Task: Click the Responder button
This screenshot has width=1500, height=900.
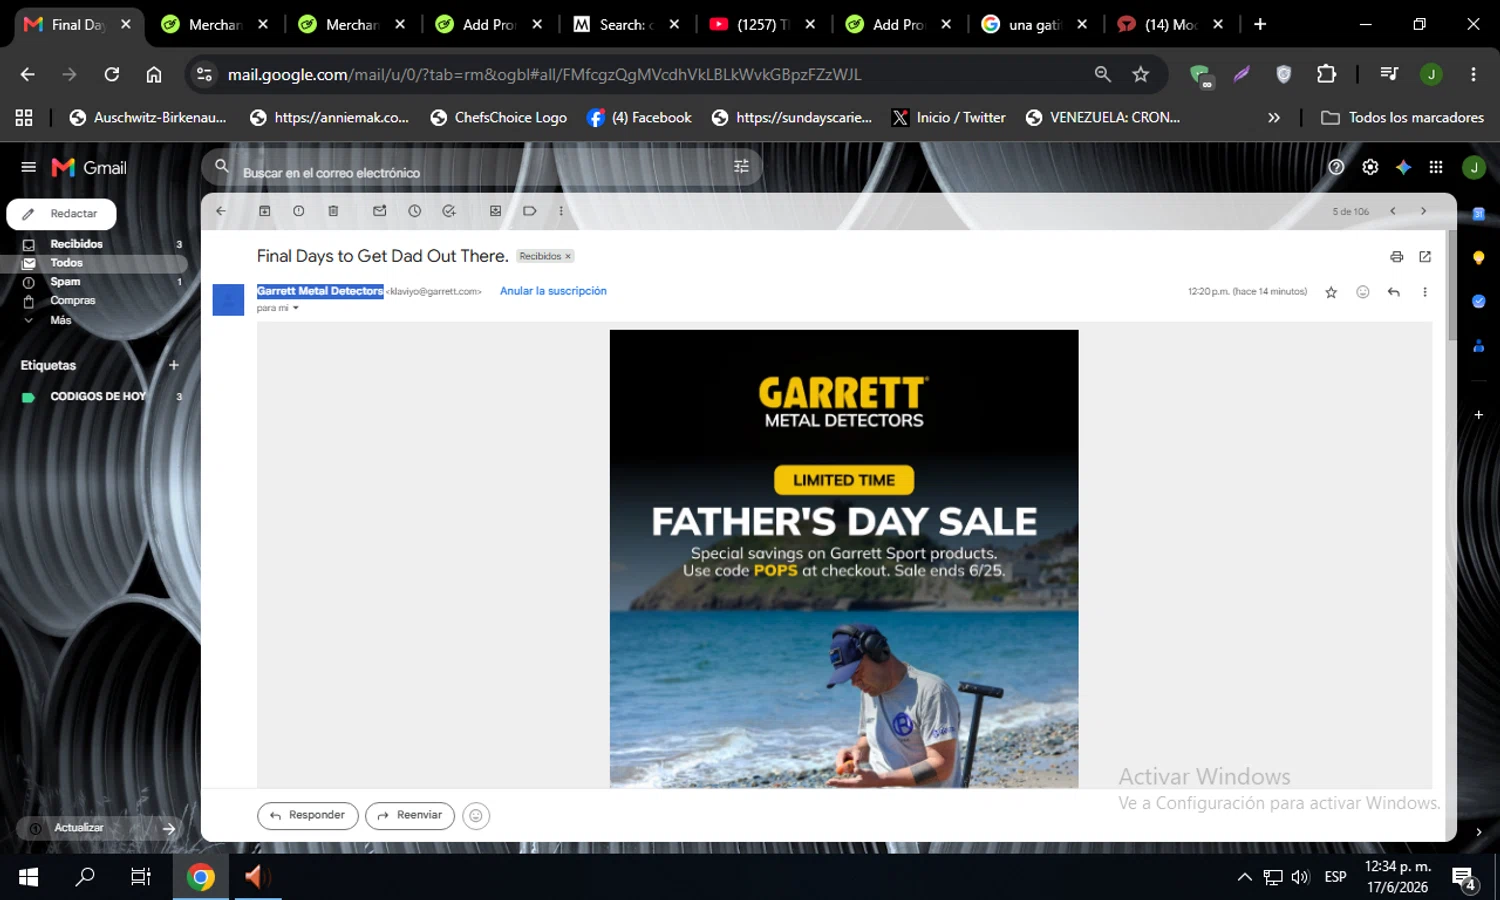Action: 308,816
